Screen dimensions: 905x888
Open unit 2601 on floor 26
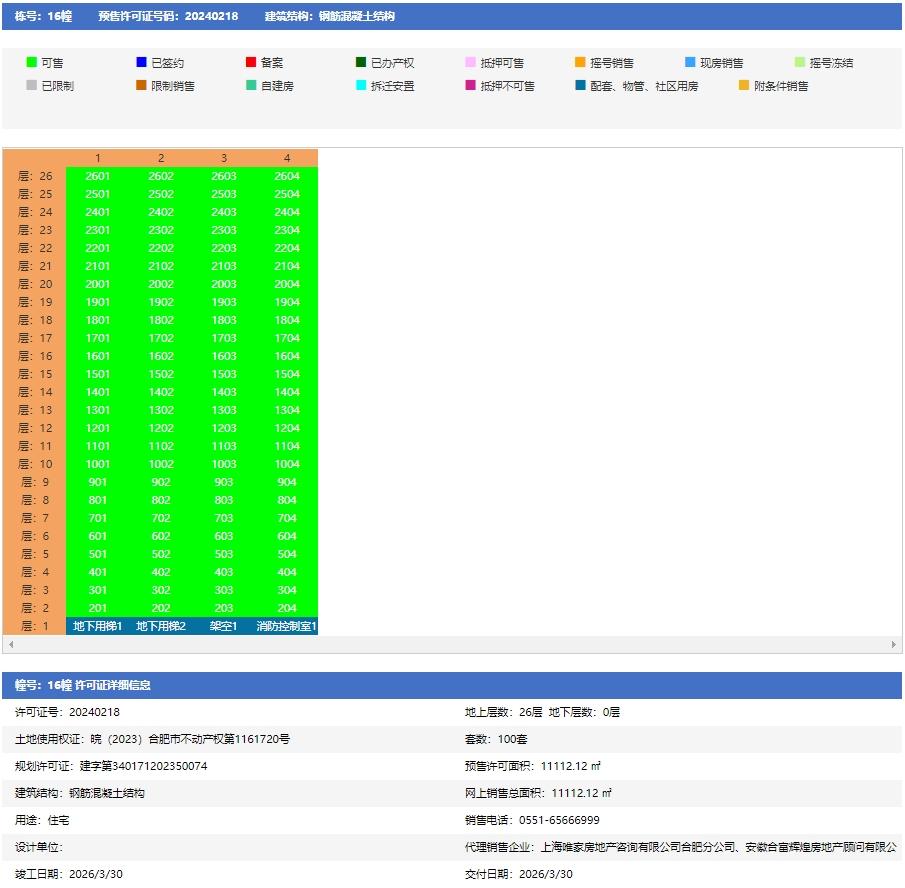point(98,176)
